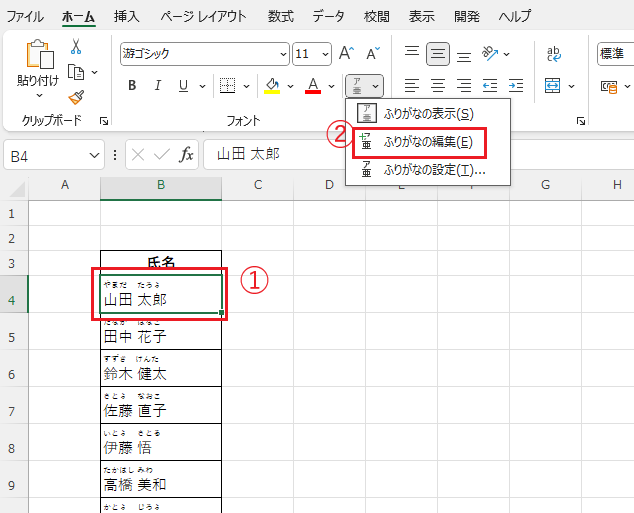Choose ふりがなの編集(E) menu item

point(428,142)
